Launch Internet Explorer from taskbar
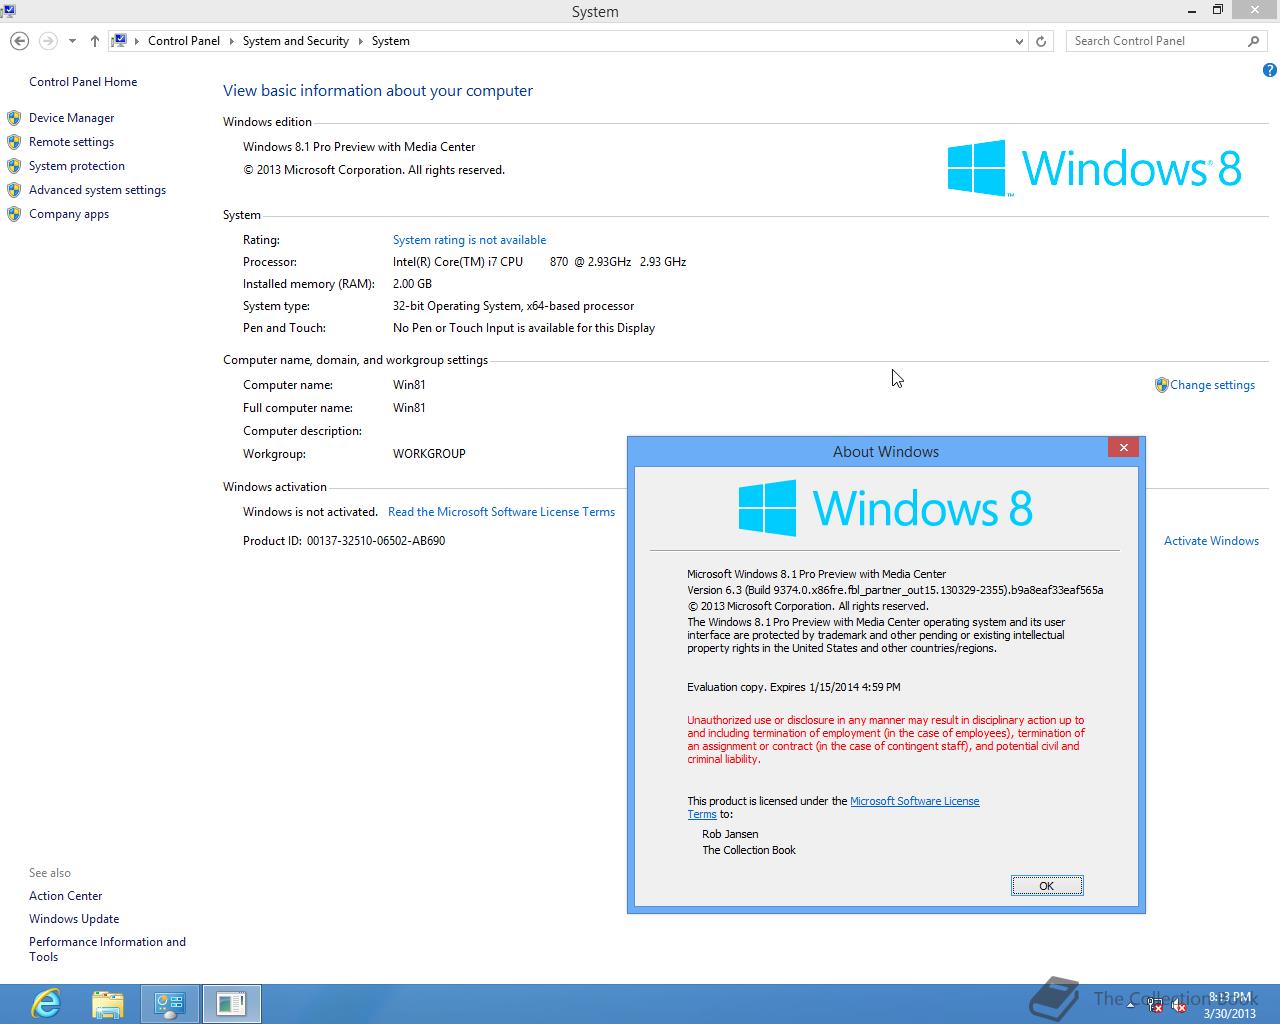 tap(46, 1003)
